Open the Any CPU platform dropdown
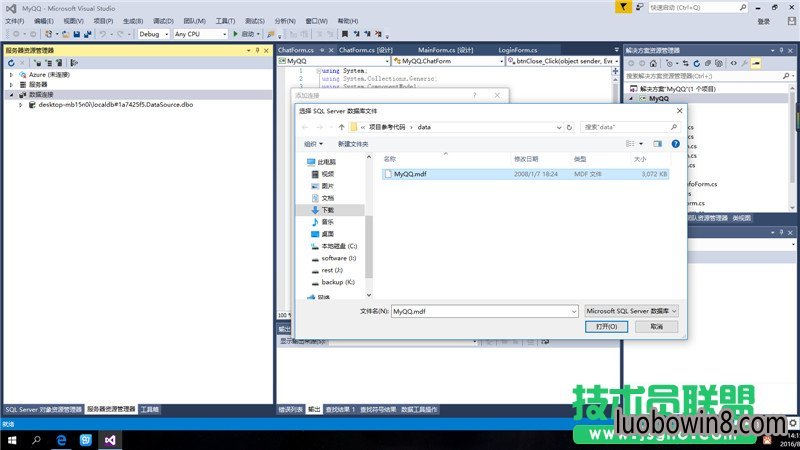The height and width of the screenshot is (450, 800). (224, 34)
